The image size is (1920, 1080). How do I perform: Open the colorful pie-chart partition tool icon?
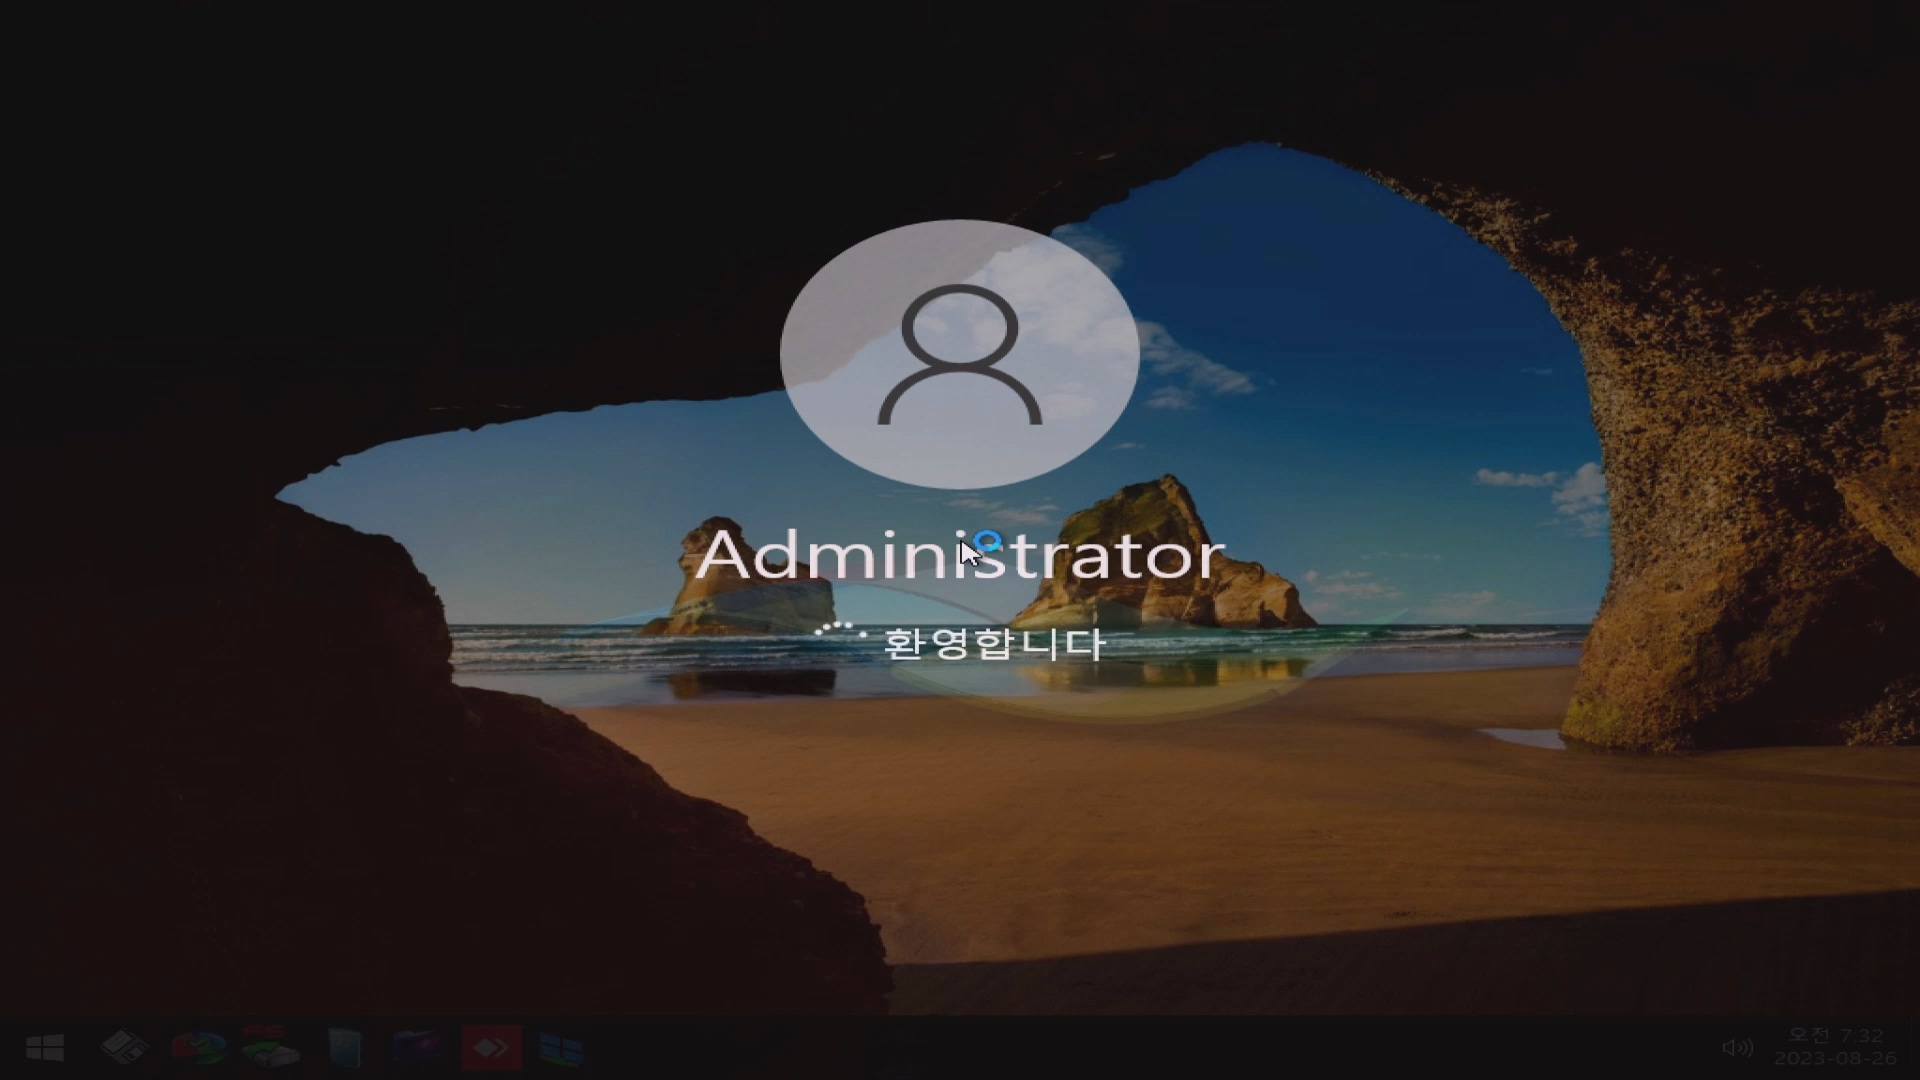pos(198,1048)
